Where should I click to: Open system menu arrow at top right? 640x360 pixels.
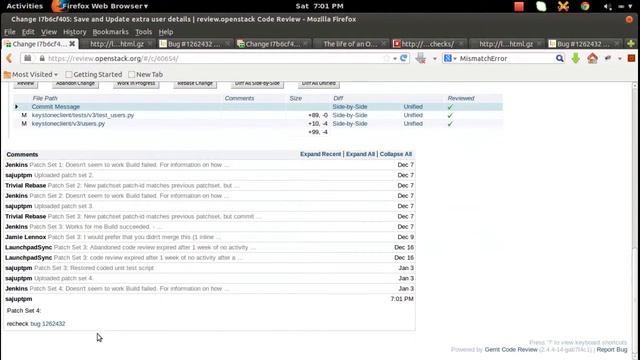click(631, 7)
